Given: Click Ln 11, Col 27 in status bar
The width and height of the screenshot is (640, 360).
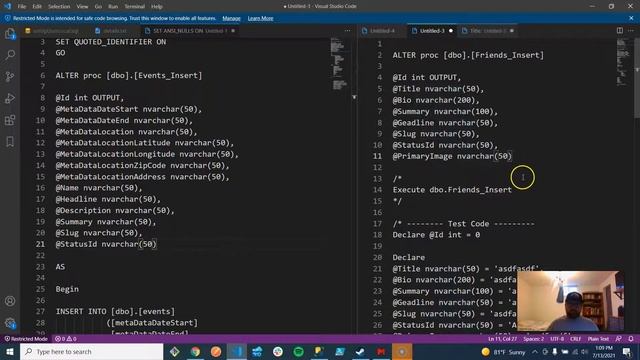Looking at the screenshot, I should pyautogui.click(x=502, y=339).
